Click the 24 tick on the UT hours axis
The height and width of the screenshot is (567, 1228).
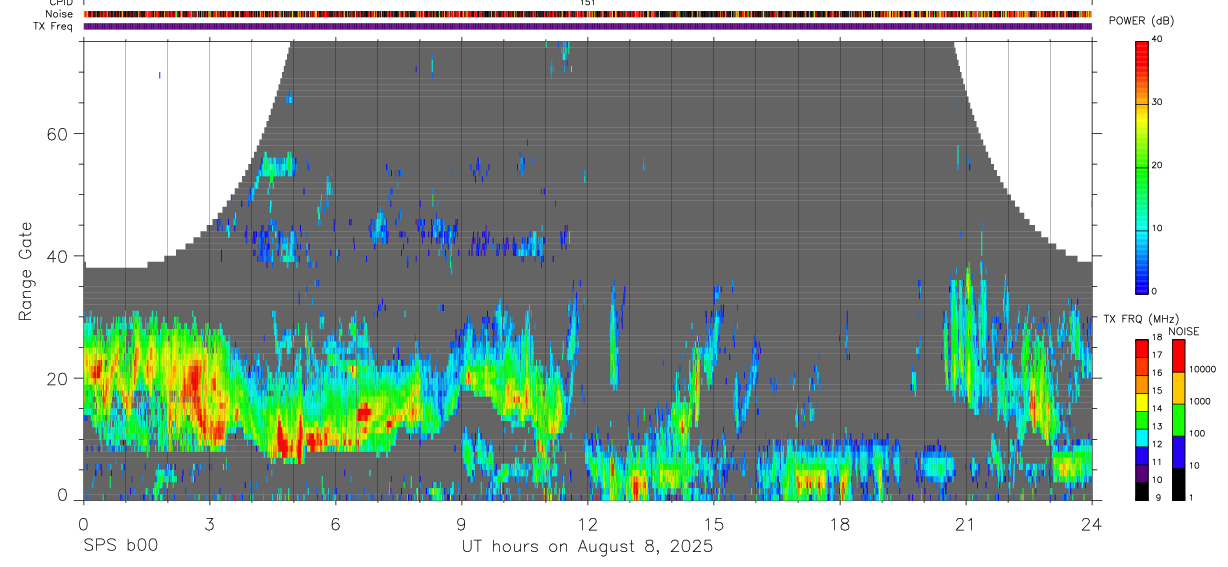pyautogui.click(x=1091, y=523)
